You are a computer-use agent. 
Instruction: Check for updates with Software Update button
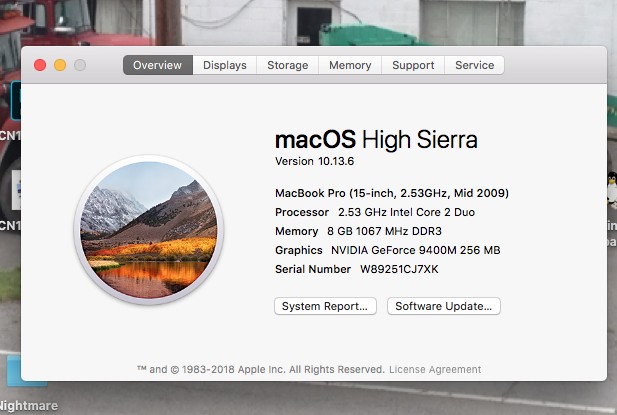coord(443,306)
